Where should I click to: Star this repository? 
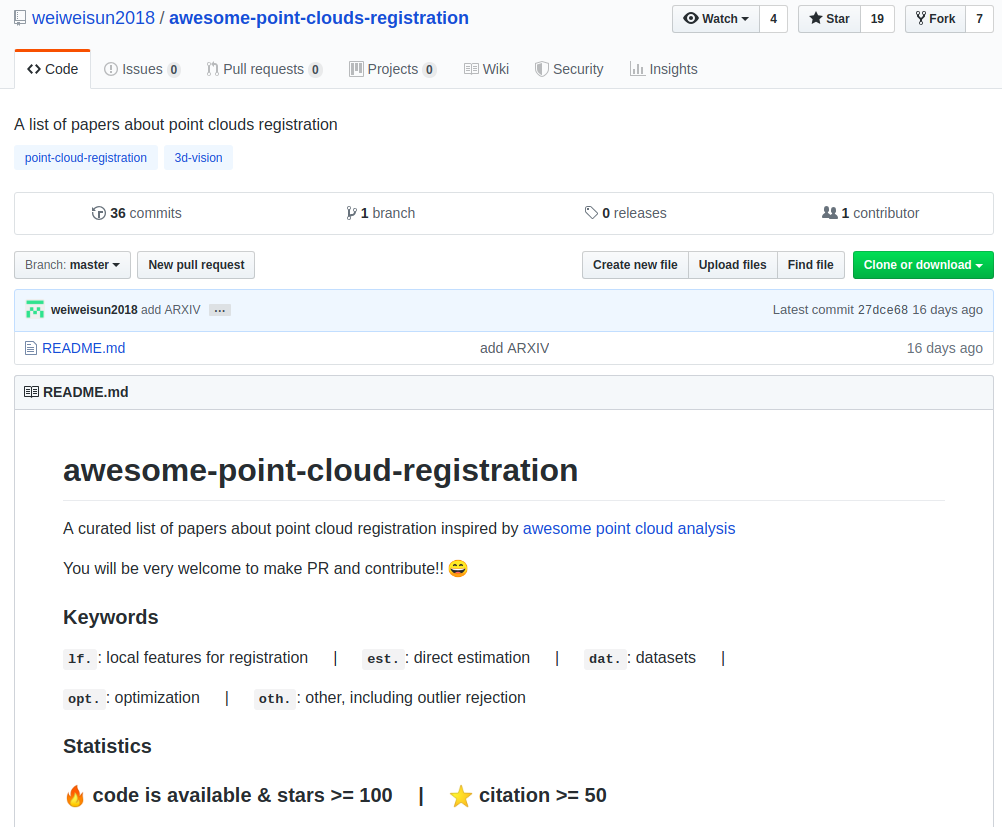829,19
